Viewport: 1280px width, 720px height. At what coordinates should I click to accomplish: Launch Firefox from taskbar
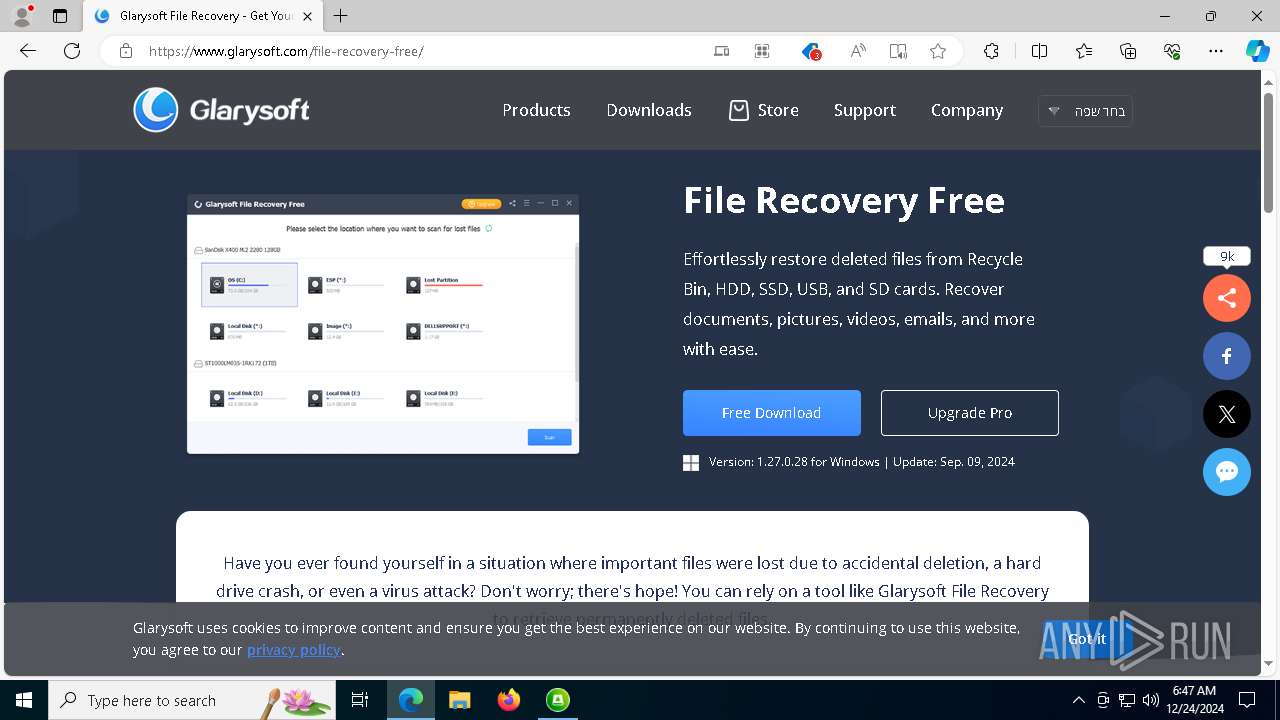[509, 700]
